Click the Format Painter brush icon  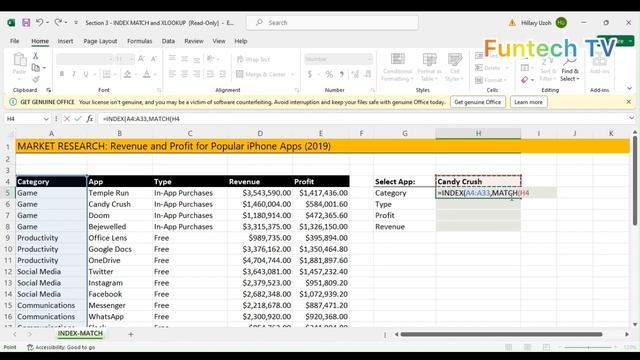pos(36,79)
